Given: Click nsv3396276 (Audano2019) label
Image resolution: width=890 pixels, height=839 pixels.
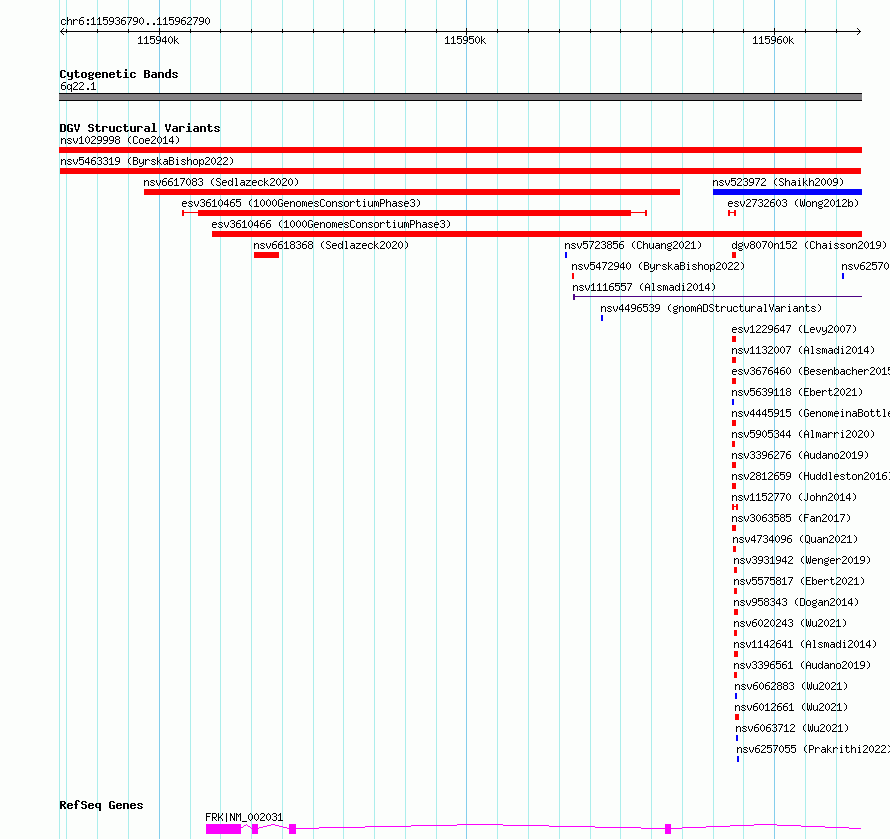Looking at the screenshot, I should (x=800, y=455).
